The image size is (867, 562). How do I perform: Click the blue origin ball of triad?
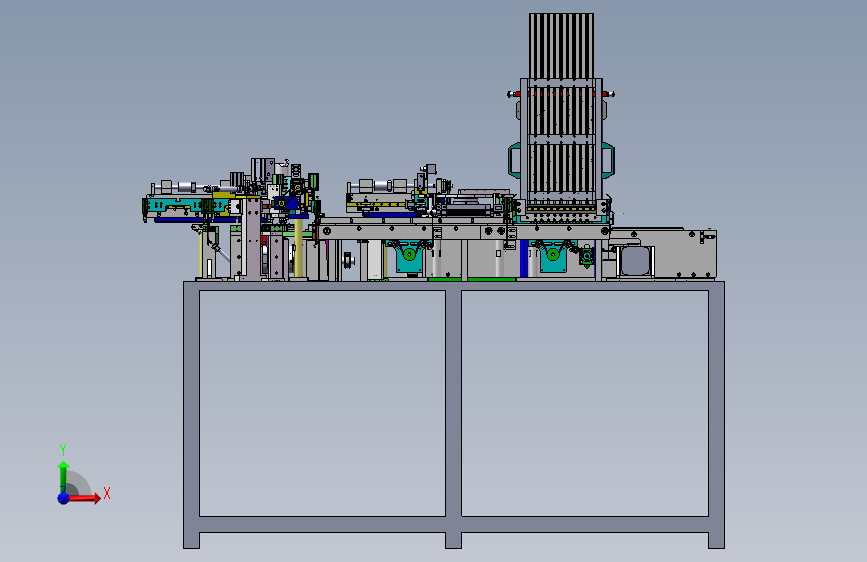[x=64, y=498]
